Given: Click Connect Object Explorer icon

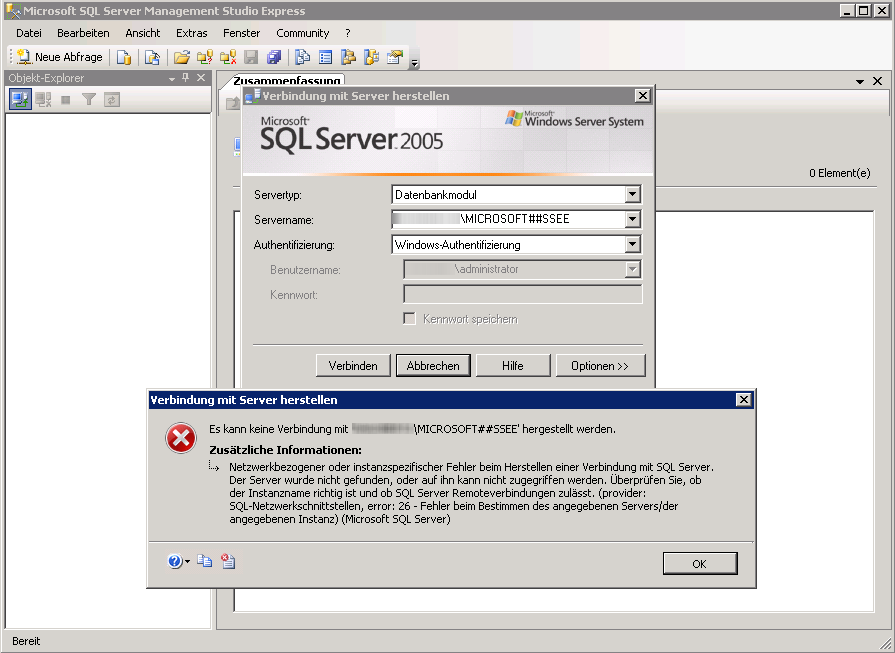Looking at the screenshot, I should [x=20, y=99].
